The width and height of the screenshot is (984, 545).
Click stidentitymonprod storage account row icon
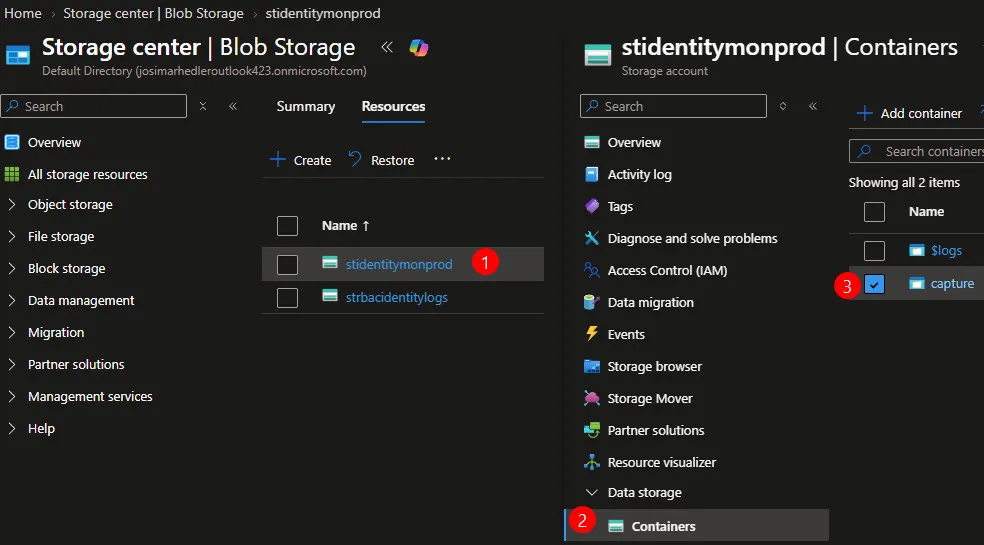[x=330, y=262]
